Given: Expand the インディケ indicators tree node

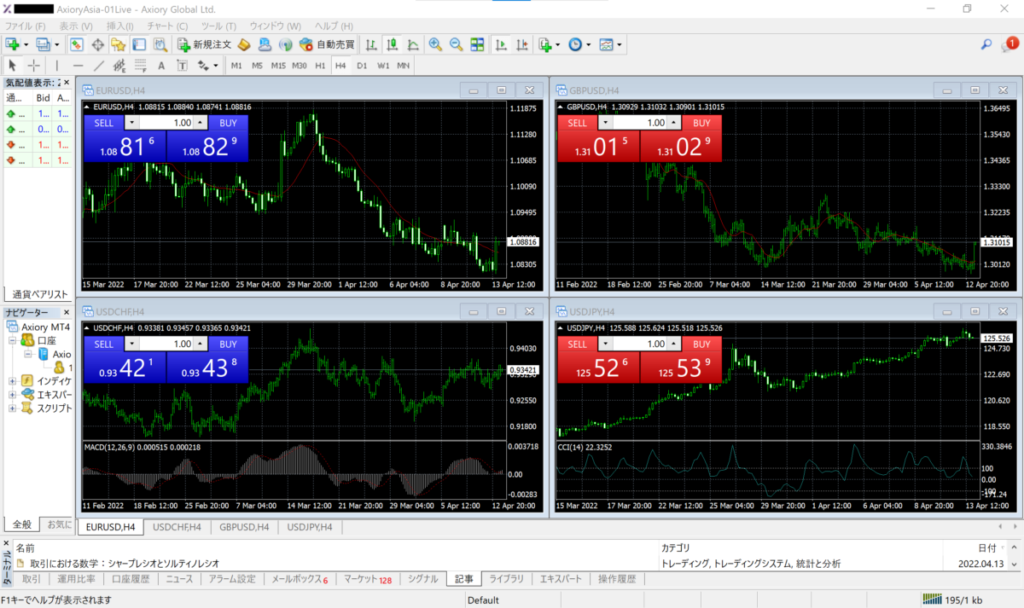Looking at the screenshot, I should click(12, 381).
